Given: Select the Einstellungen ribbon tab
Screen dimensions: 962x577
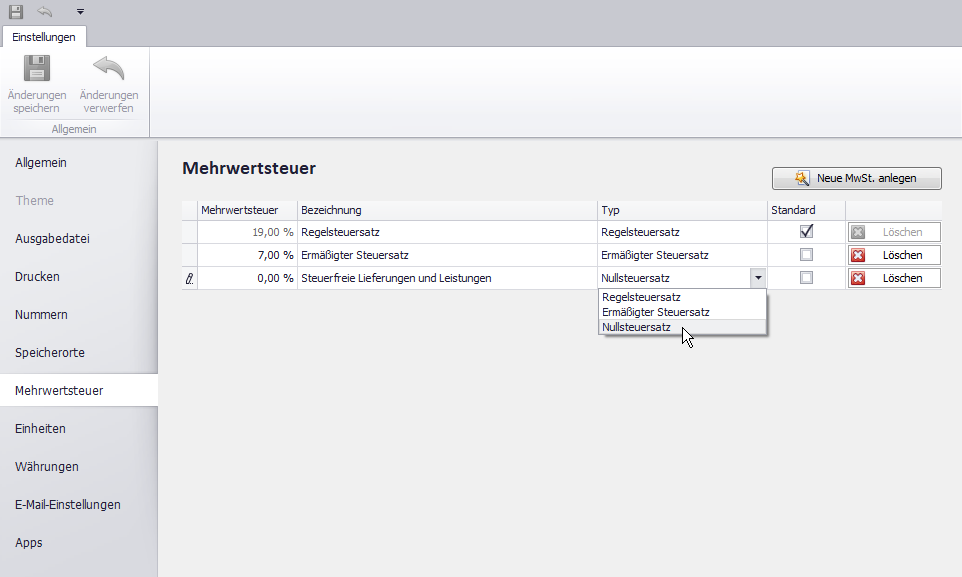Looking at the screenshot, I should point(44,37).
